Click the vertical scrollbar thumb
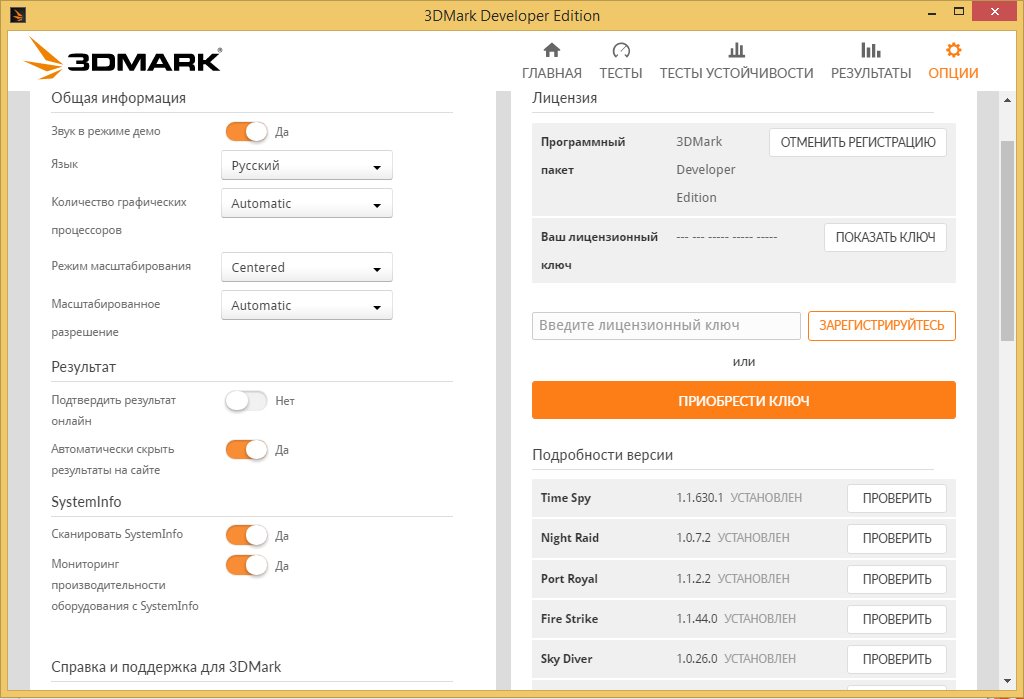This screenshot has height=699, width=1024. click(1007, 240)
